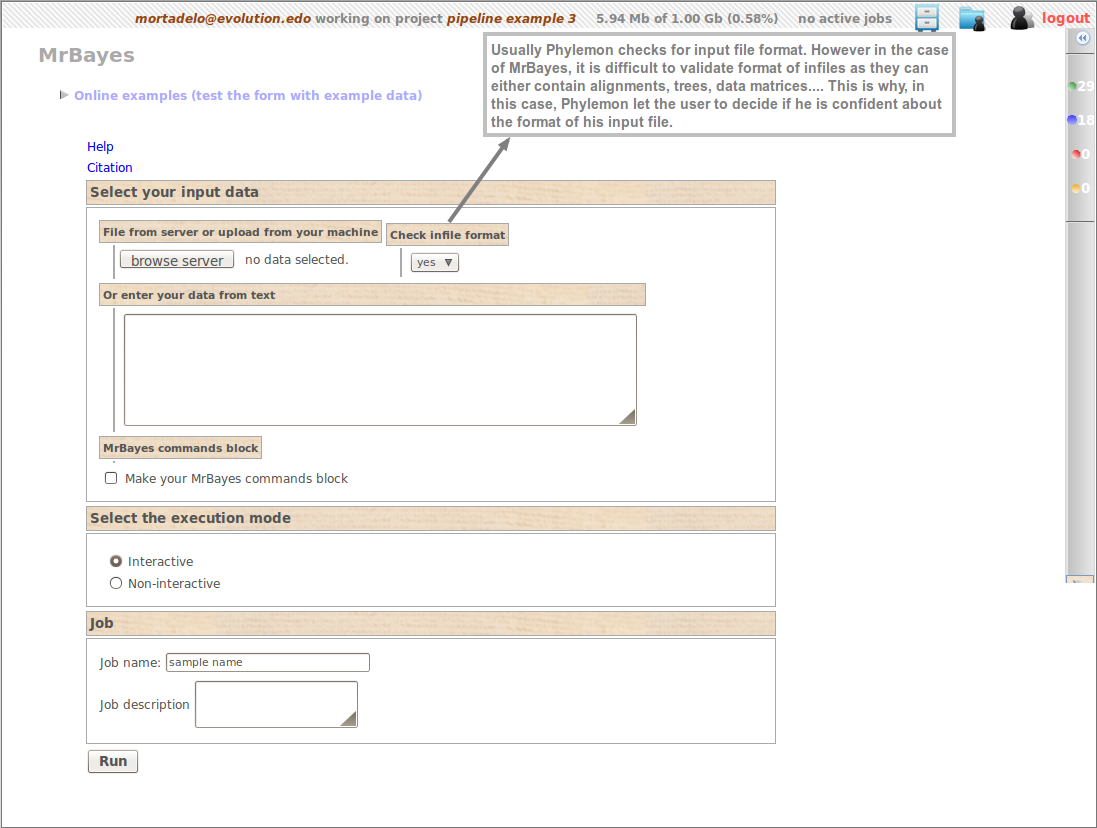This screenshot has width=1097, height=828.
Task: Click the blue user folder icon
Action: 971,17
